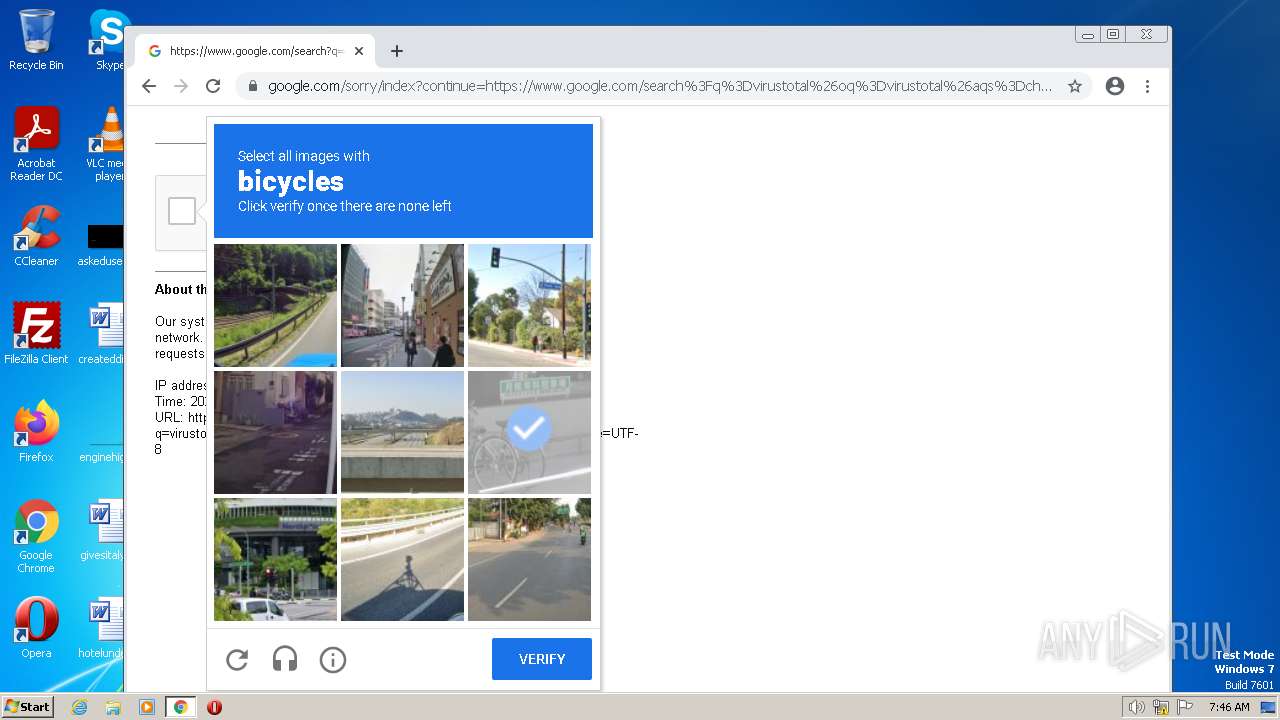Verify the captcha selection
The width and height of the screenshot is (1280, 720).
[542, 659]
